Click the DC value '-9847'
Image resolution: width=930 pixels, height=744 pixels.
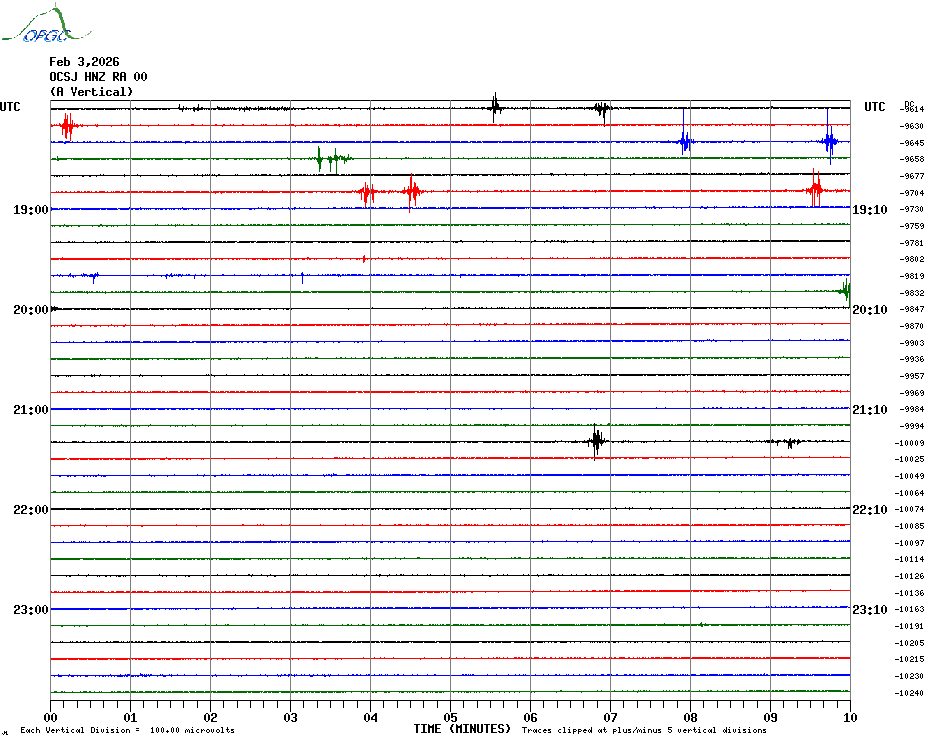[x=912, y=310]
